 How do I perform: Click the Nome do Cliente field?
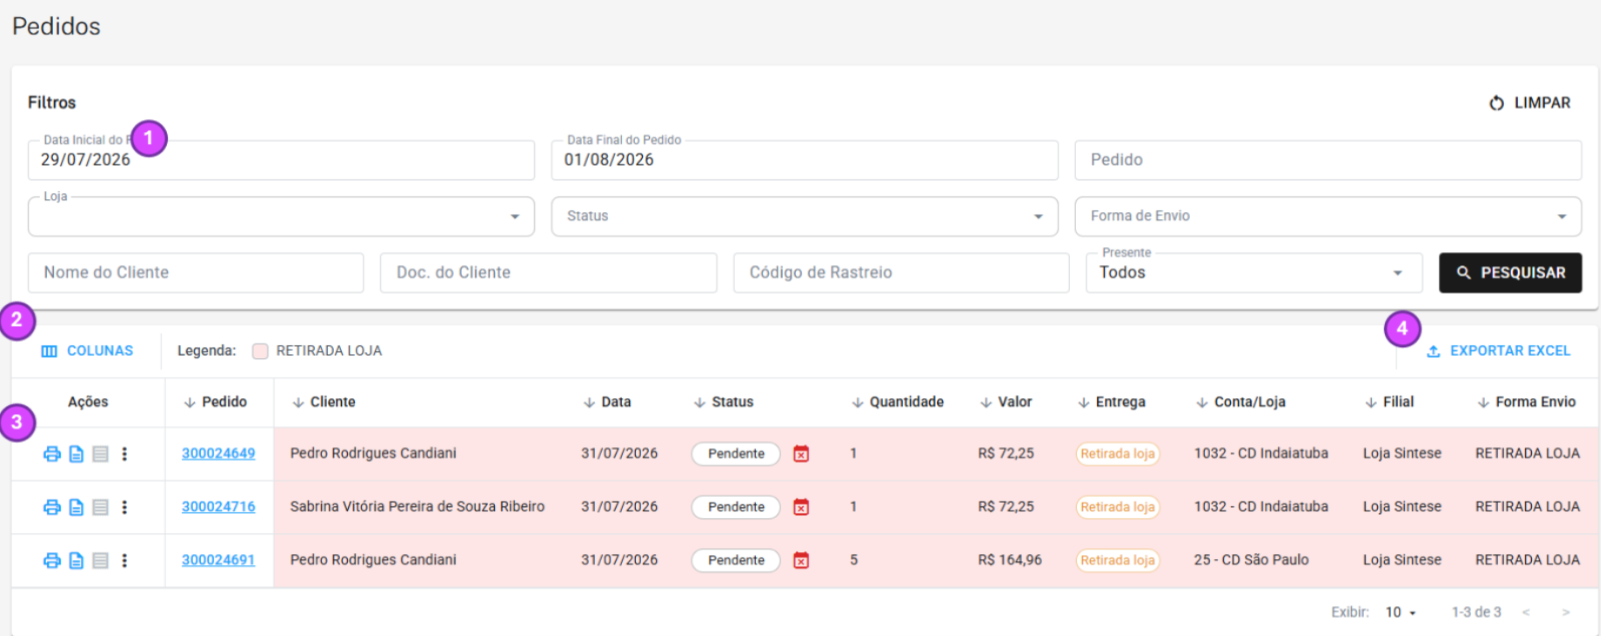196,273
